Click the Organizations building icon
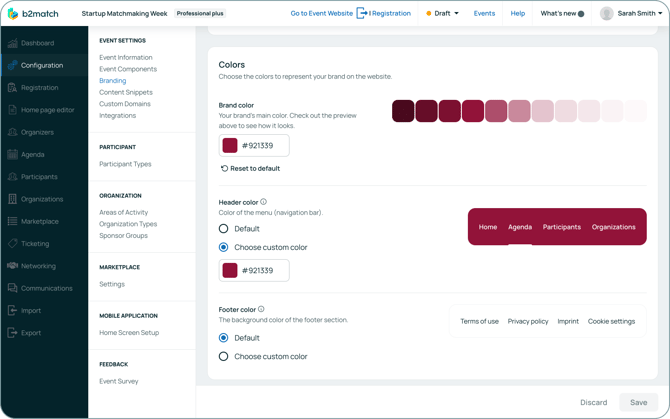Image resolution: width=670 pixels, height=419 pixels. click(x=12, y=199)
